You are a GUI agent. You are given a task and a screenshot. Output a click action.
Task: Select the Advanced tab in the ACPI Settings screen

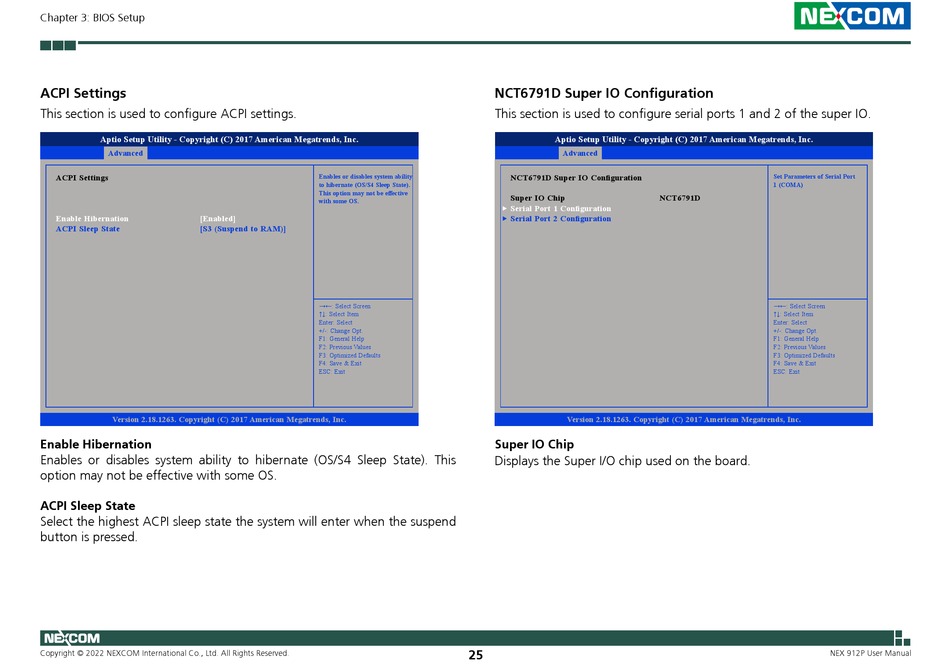[126, 153]
